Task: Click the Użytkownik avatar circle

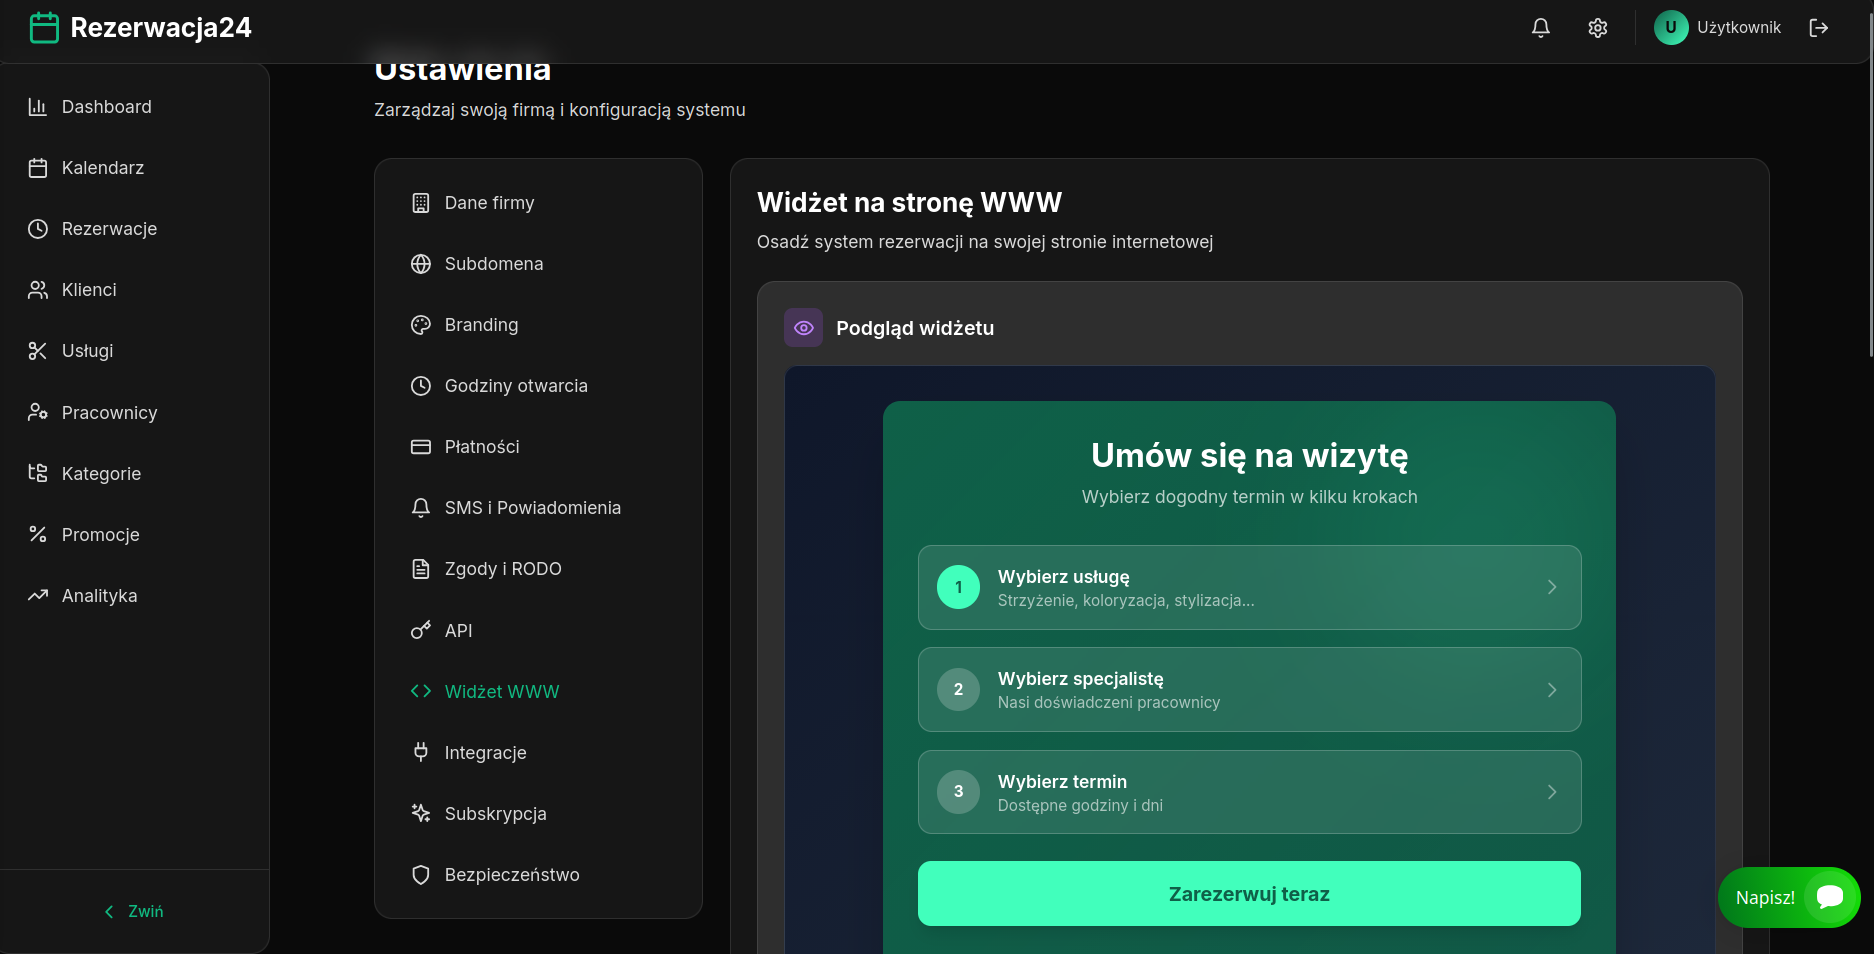Action: point(1670,27)
